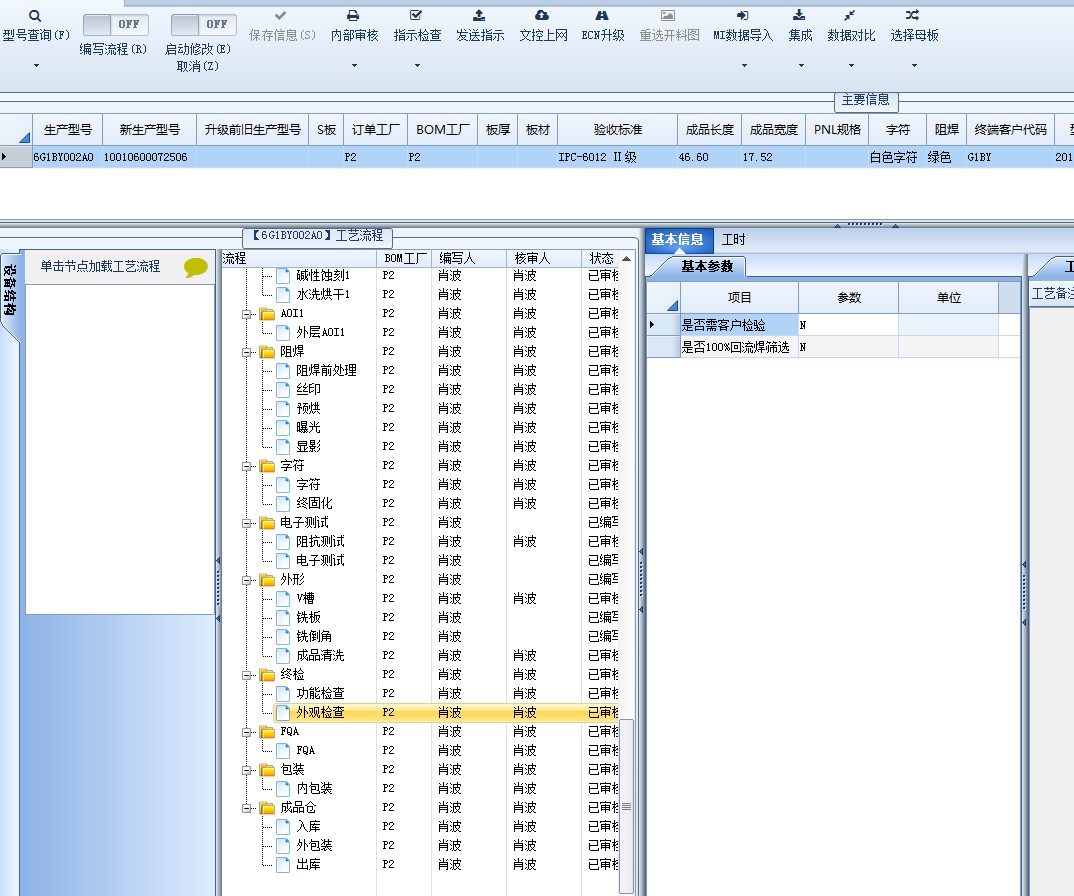Click the 重选开料图 image icon
Viewport: 1074px width, 896px height.
tap(668, 15)
